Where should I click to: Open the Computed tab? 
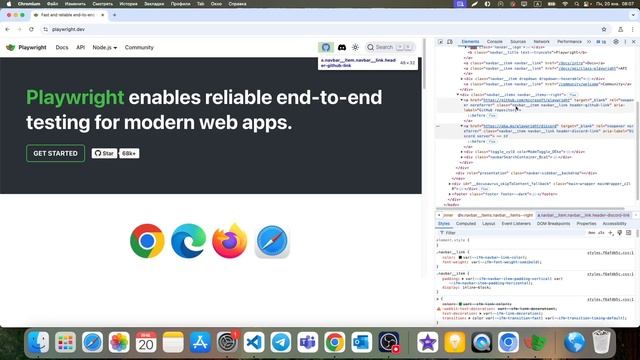point(466,224)
